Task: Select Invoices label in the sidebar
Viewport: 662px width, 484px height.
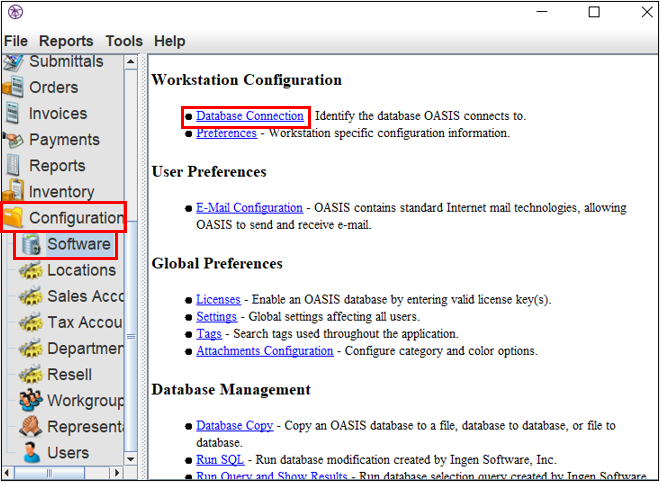Action: pyautogui.click(x=58, y=114)
